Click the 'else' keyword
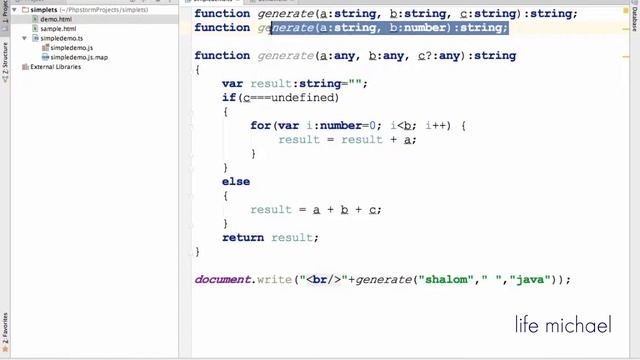 pyautogui.click(x=236, y=182)
